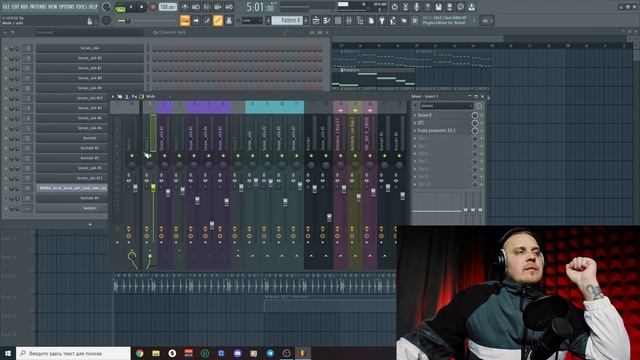This screenshot has height=360, width=640.
Task: Click the question mark help icon
Action: [x=427, y=7]
